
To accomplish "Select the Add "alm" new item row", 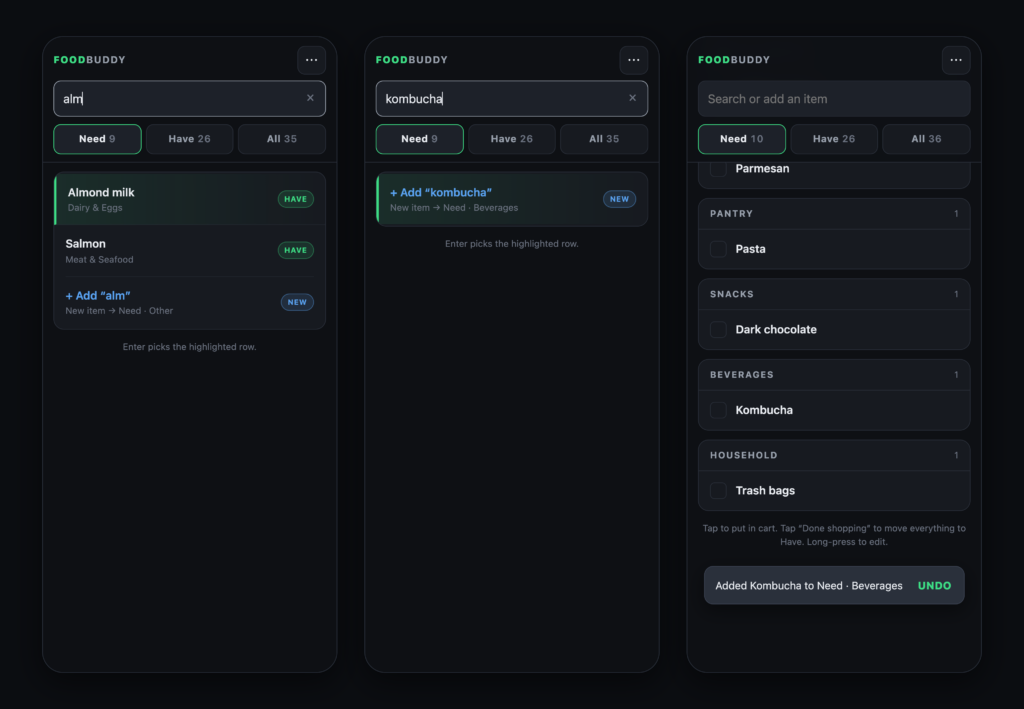I will (189, 302).
